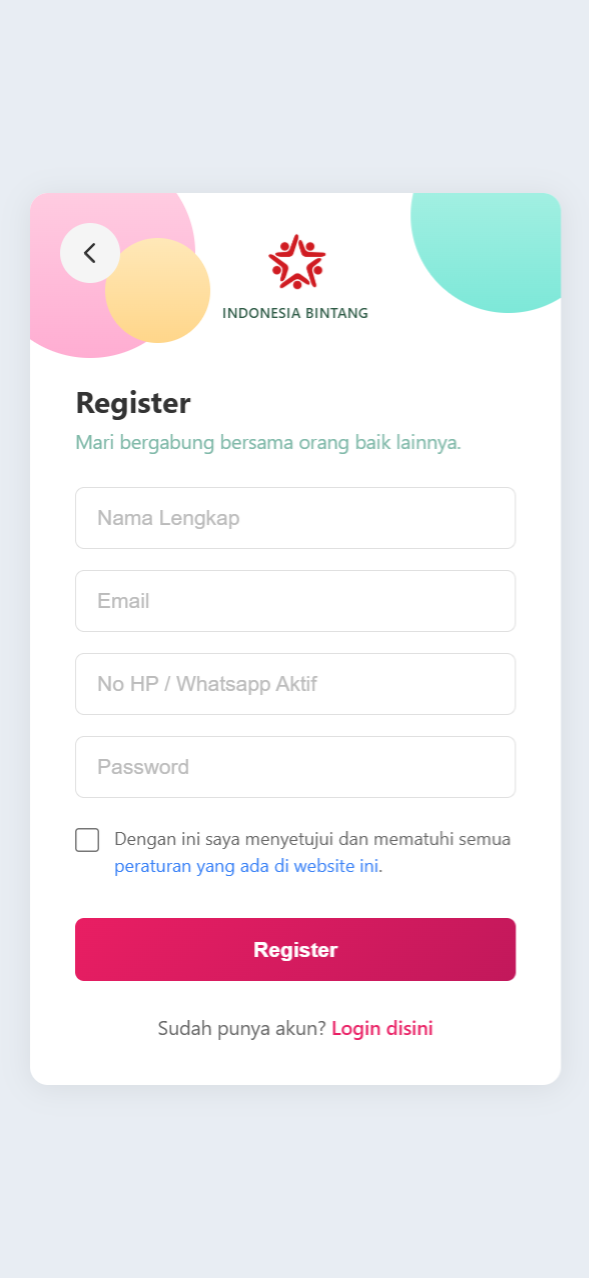Viewport: 589px width, 1278px height.
Task: Focus the Password input field
Action: 295,767
